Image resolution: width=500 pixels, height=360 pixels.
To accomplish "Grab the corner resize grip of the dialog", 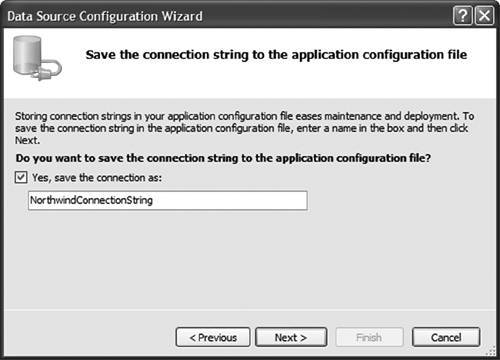I will pyautogui.click(x=491, y=351).
